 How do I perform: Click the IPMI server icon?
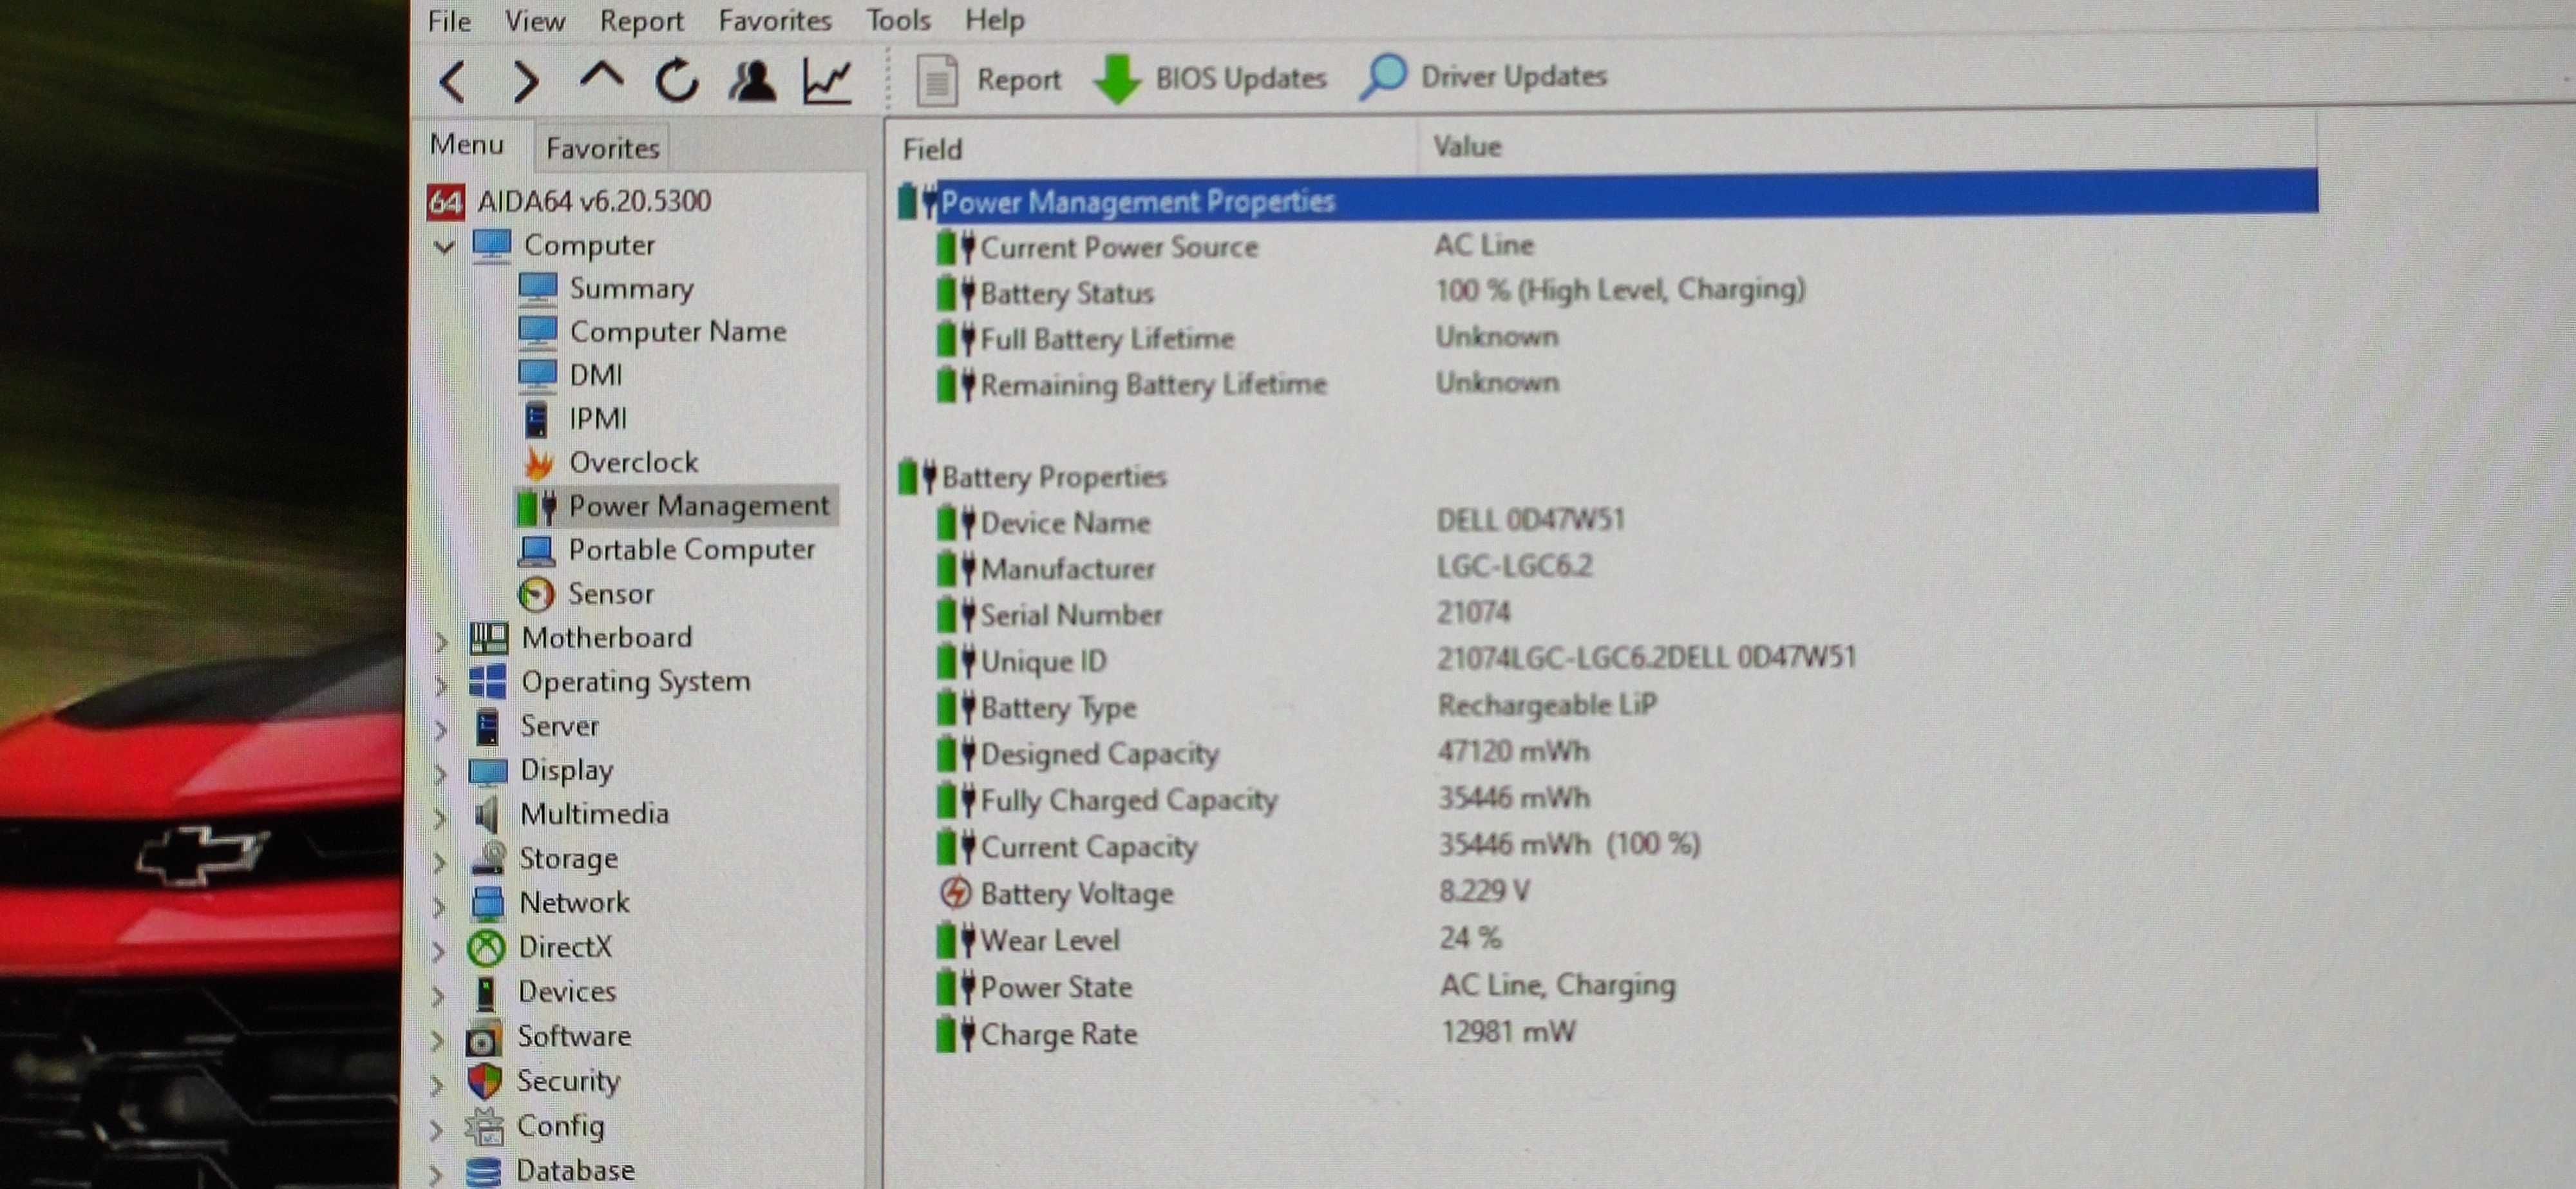tap(536, 419)
